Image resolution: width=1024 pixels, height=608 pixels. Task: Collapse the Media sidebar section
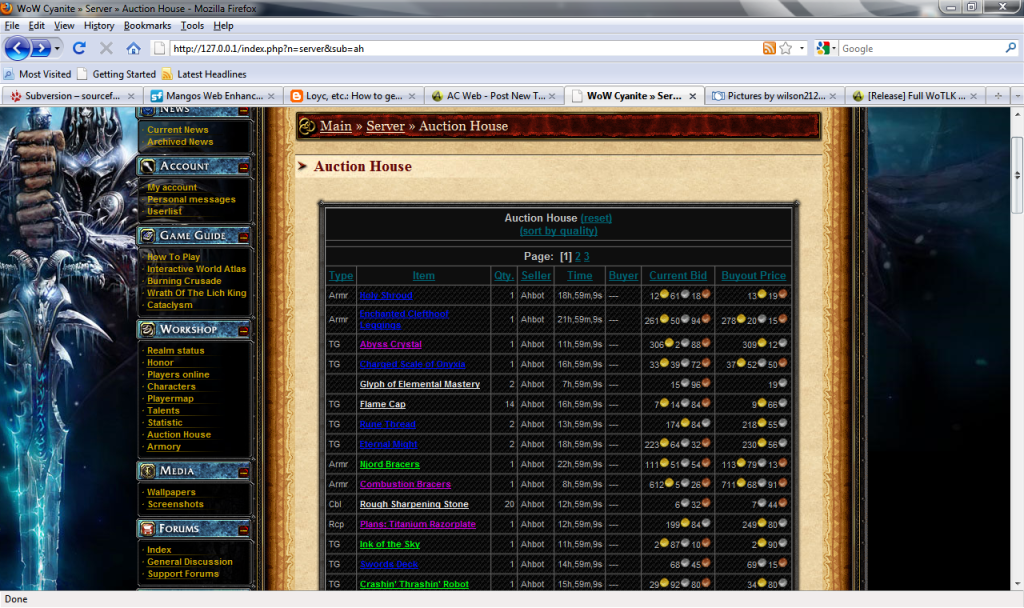pyautogui.click(x=244, y=471)
